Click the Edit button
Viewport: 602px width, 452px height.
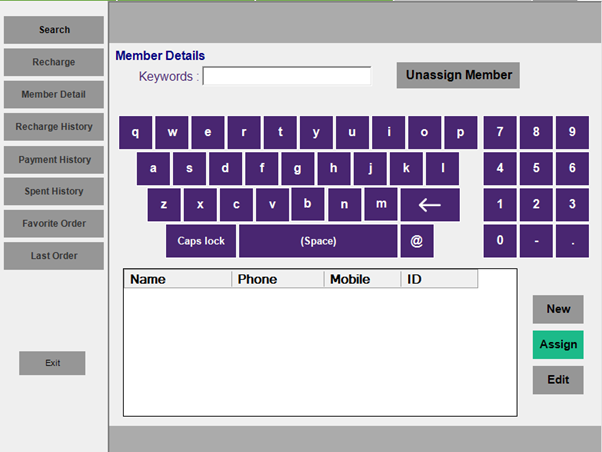click(558, 380)
